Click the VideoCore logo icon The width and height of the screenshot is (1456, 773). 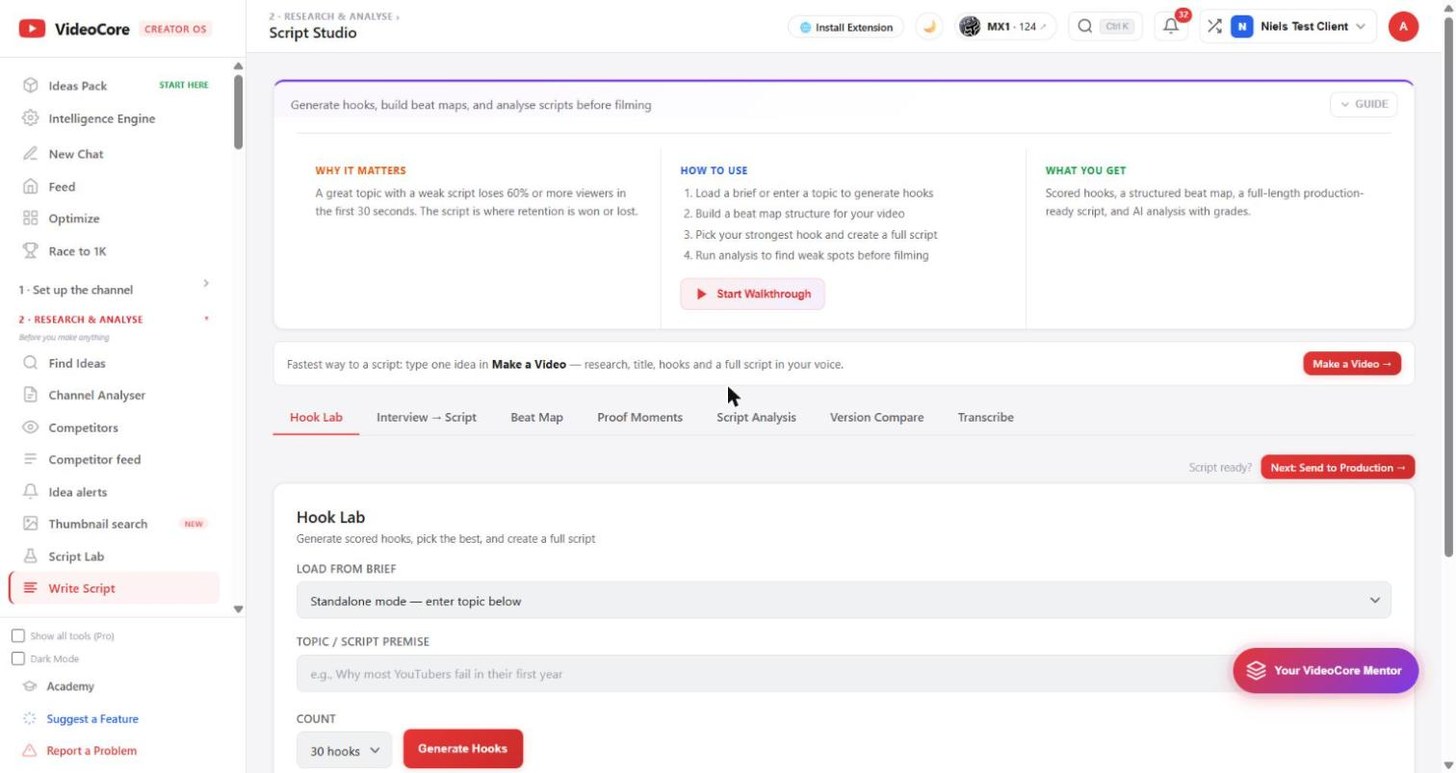[32, 29]
